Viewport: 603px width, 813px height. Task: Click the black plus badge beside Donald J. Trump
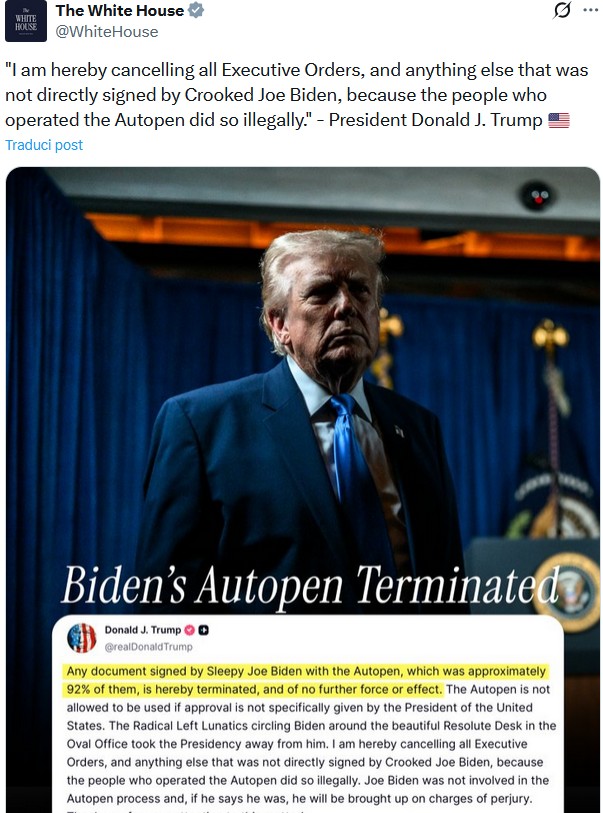204,630
